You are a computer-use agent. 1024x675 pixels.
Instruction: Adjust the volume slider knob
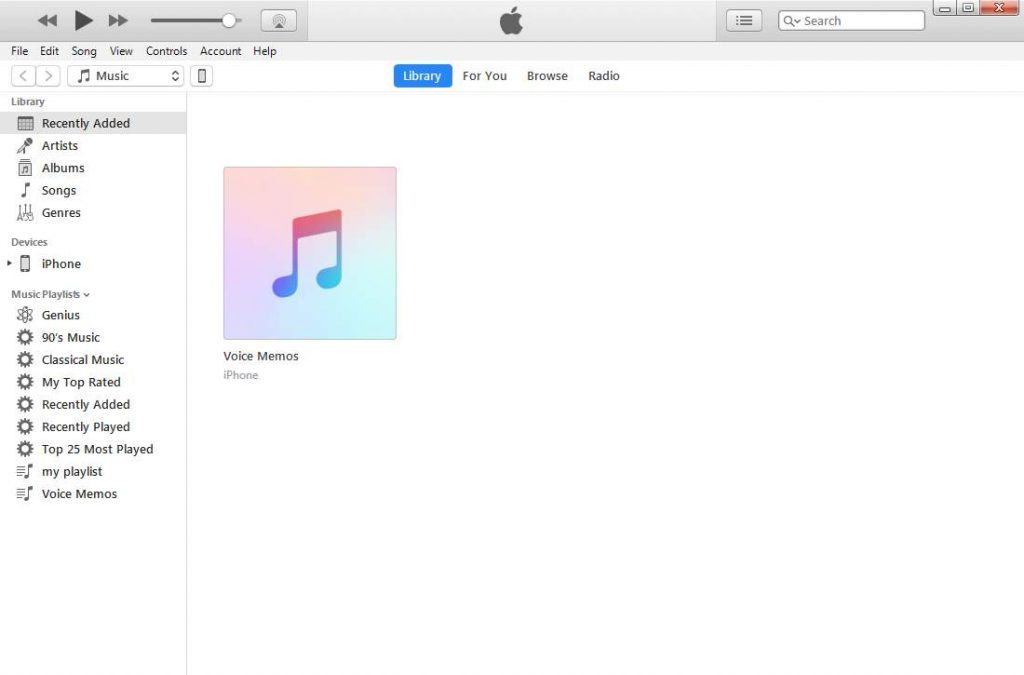click(229, 20)
